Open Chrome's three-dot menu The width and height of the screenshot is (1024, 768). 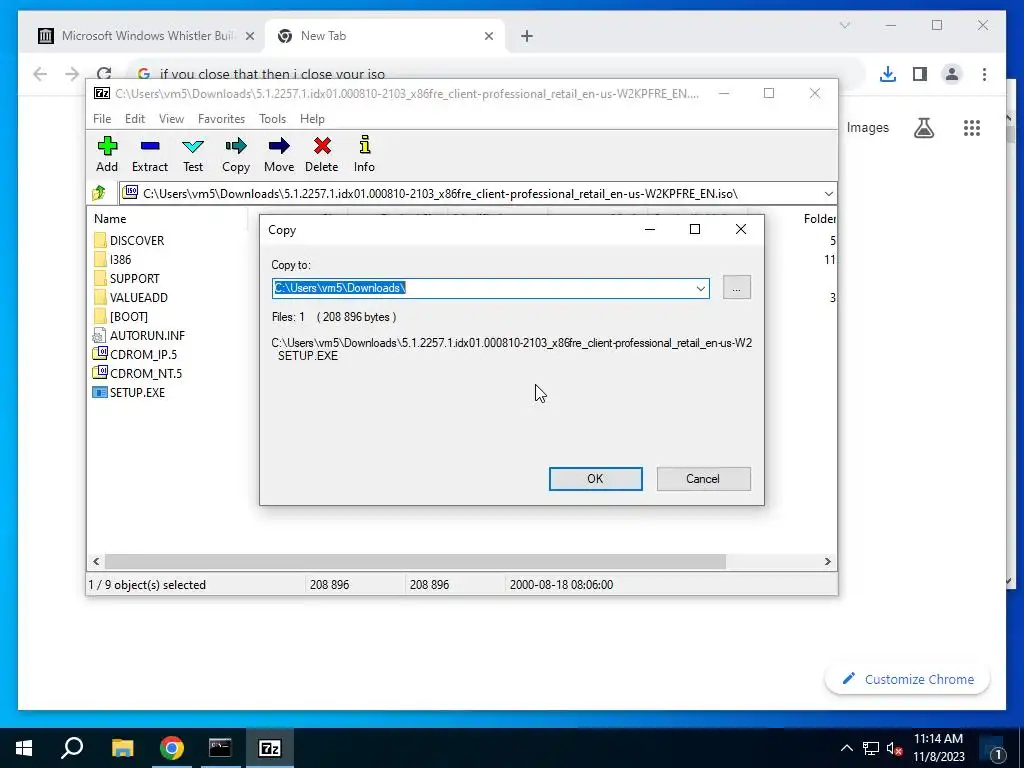pos(984,74)
